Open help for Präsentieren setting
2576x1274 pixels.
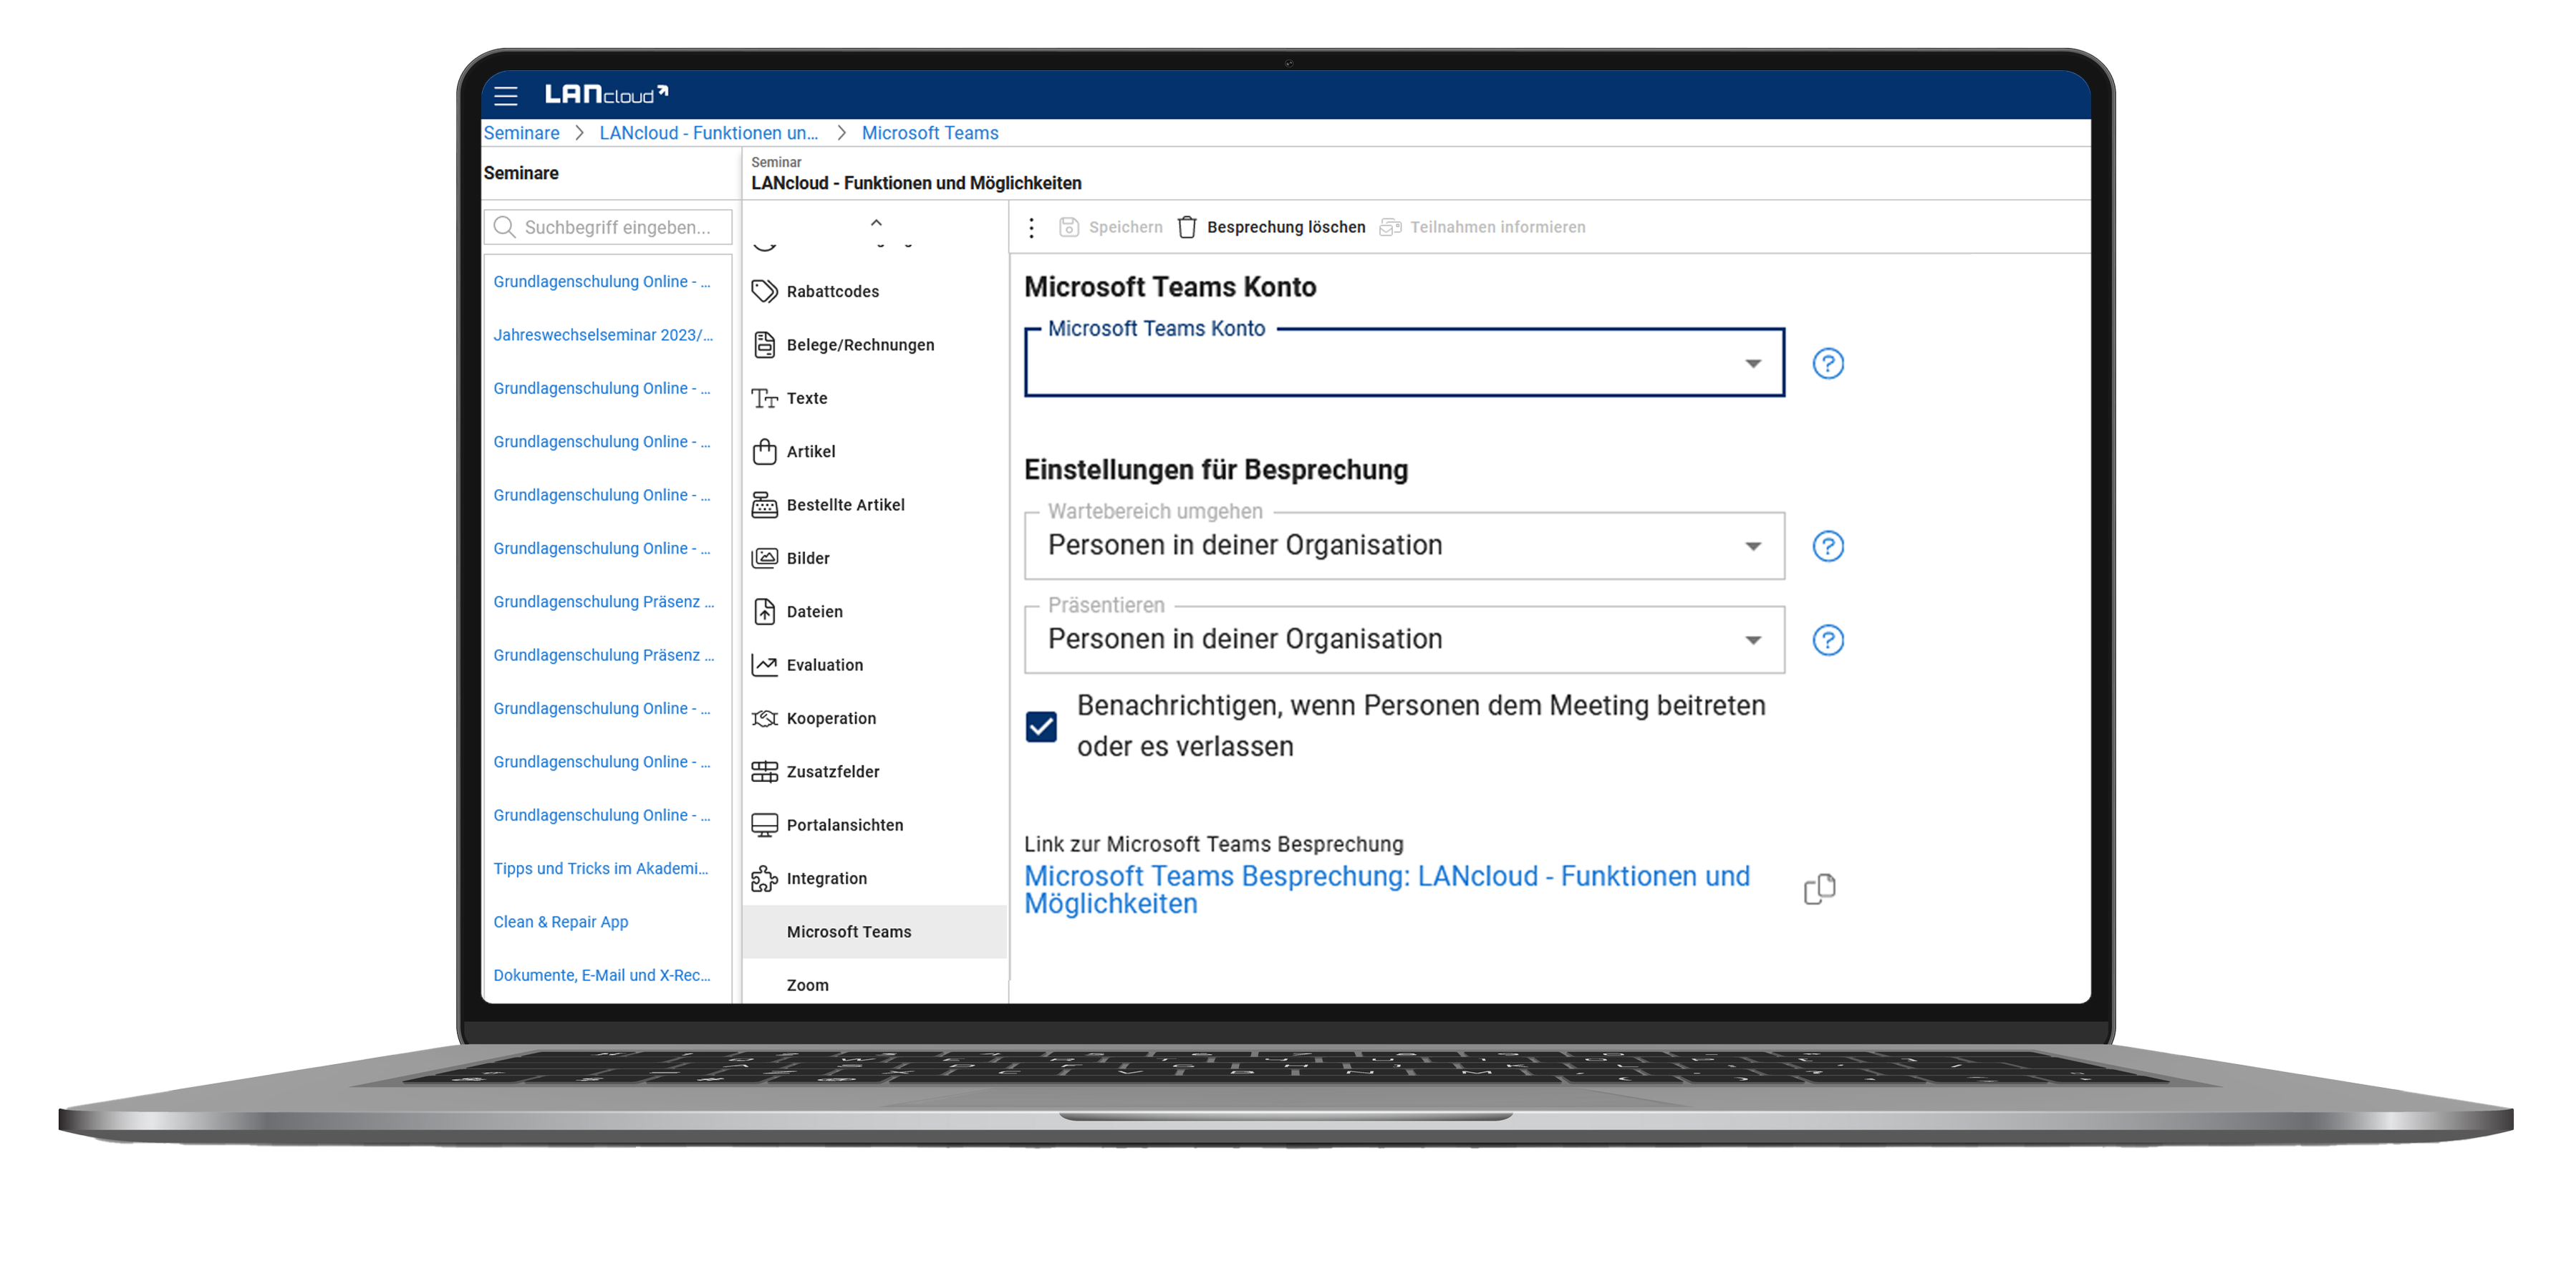[1827, 640]
